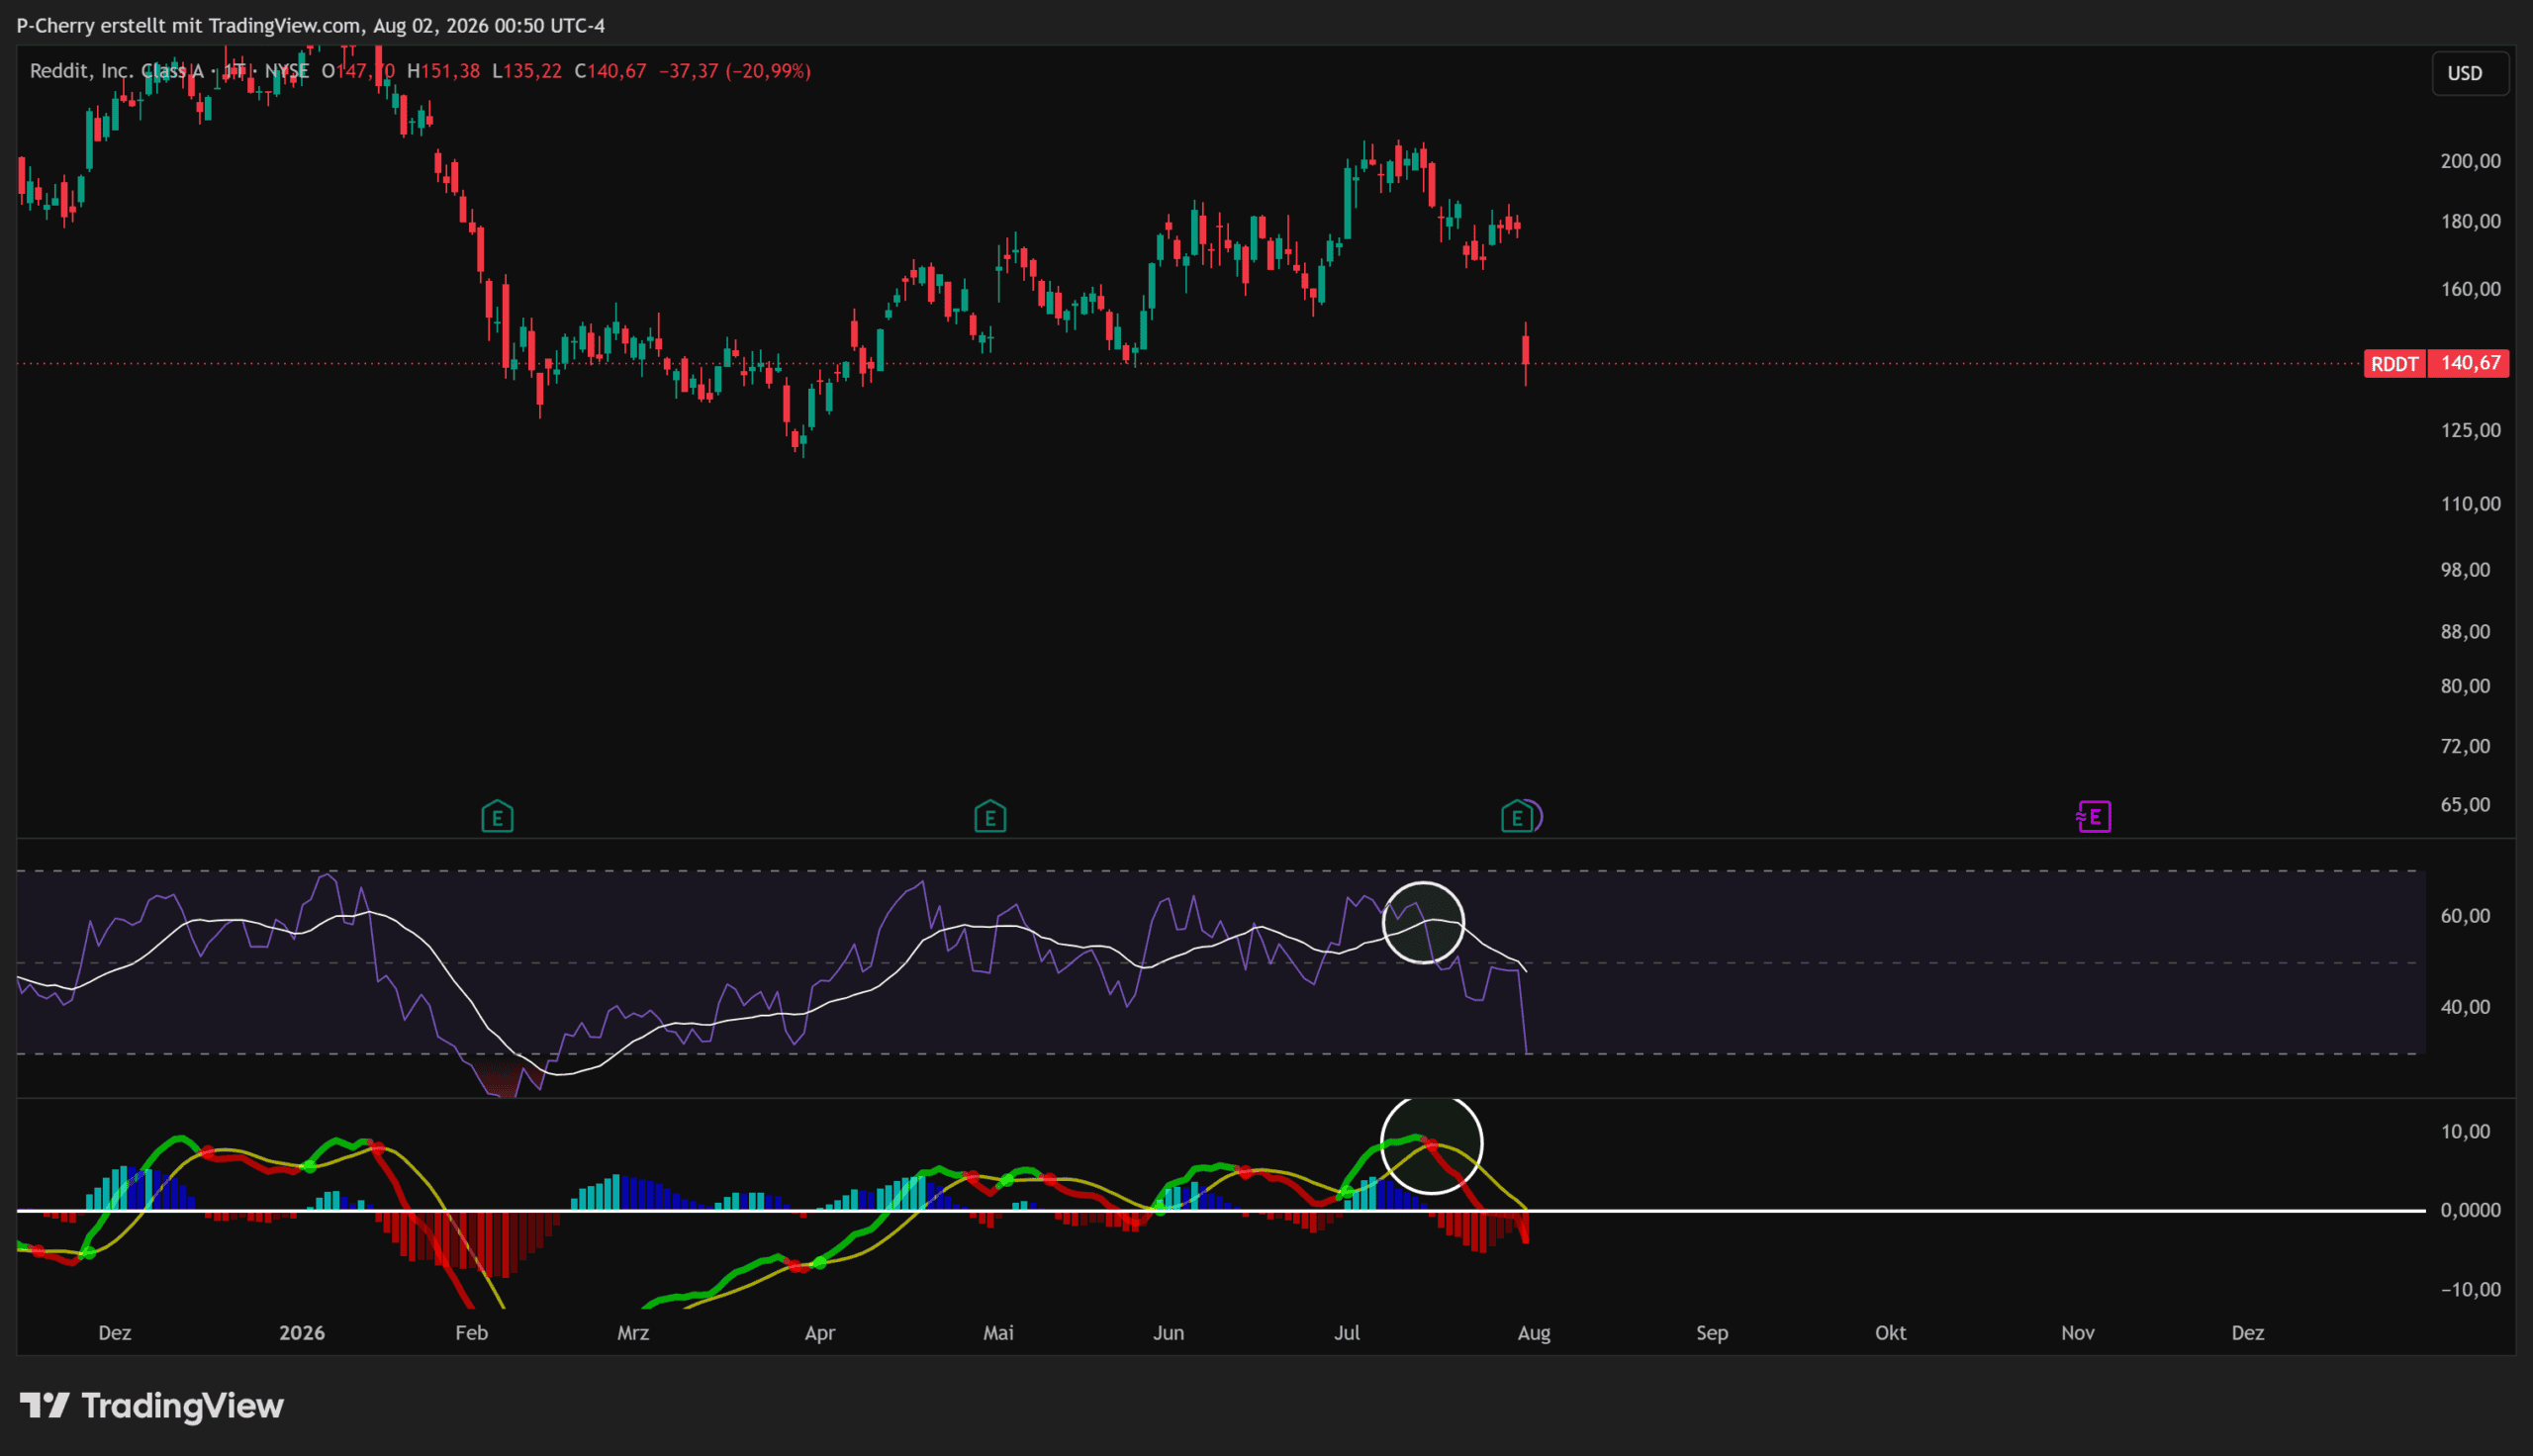Click the 2026 year label on time axis

click(302, 1333)
